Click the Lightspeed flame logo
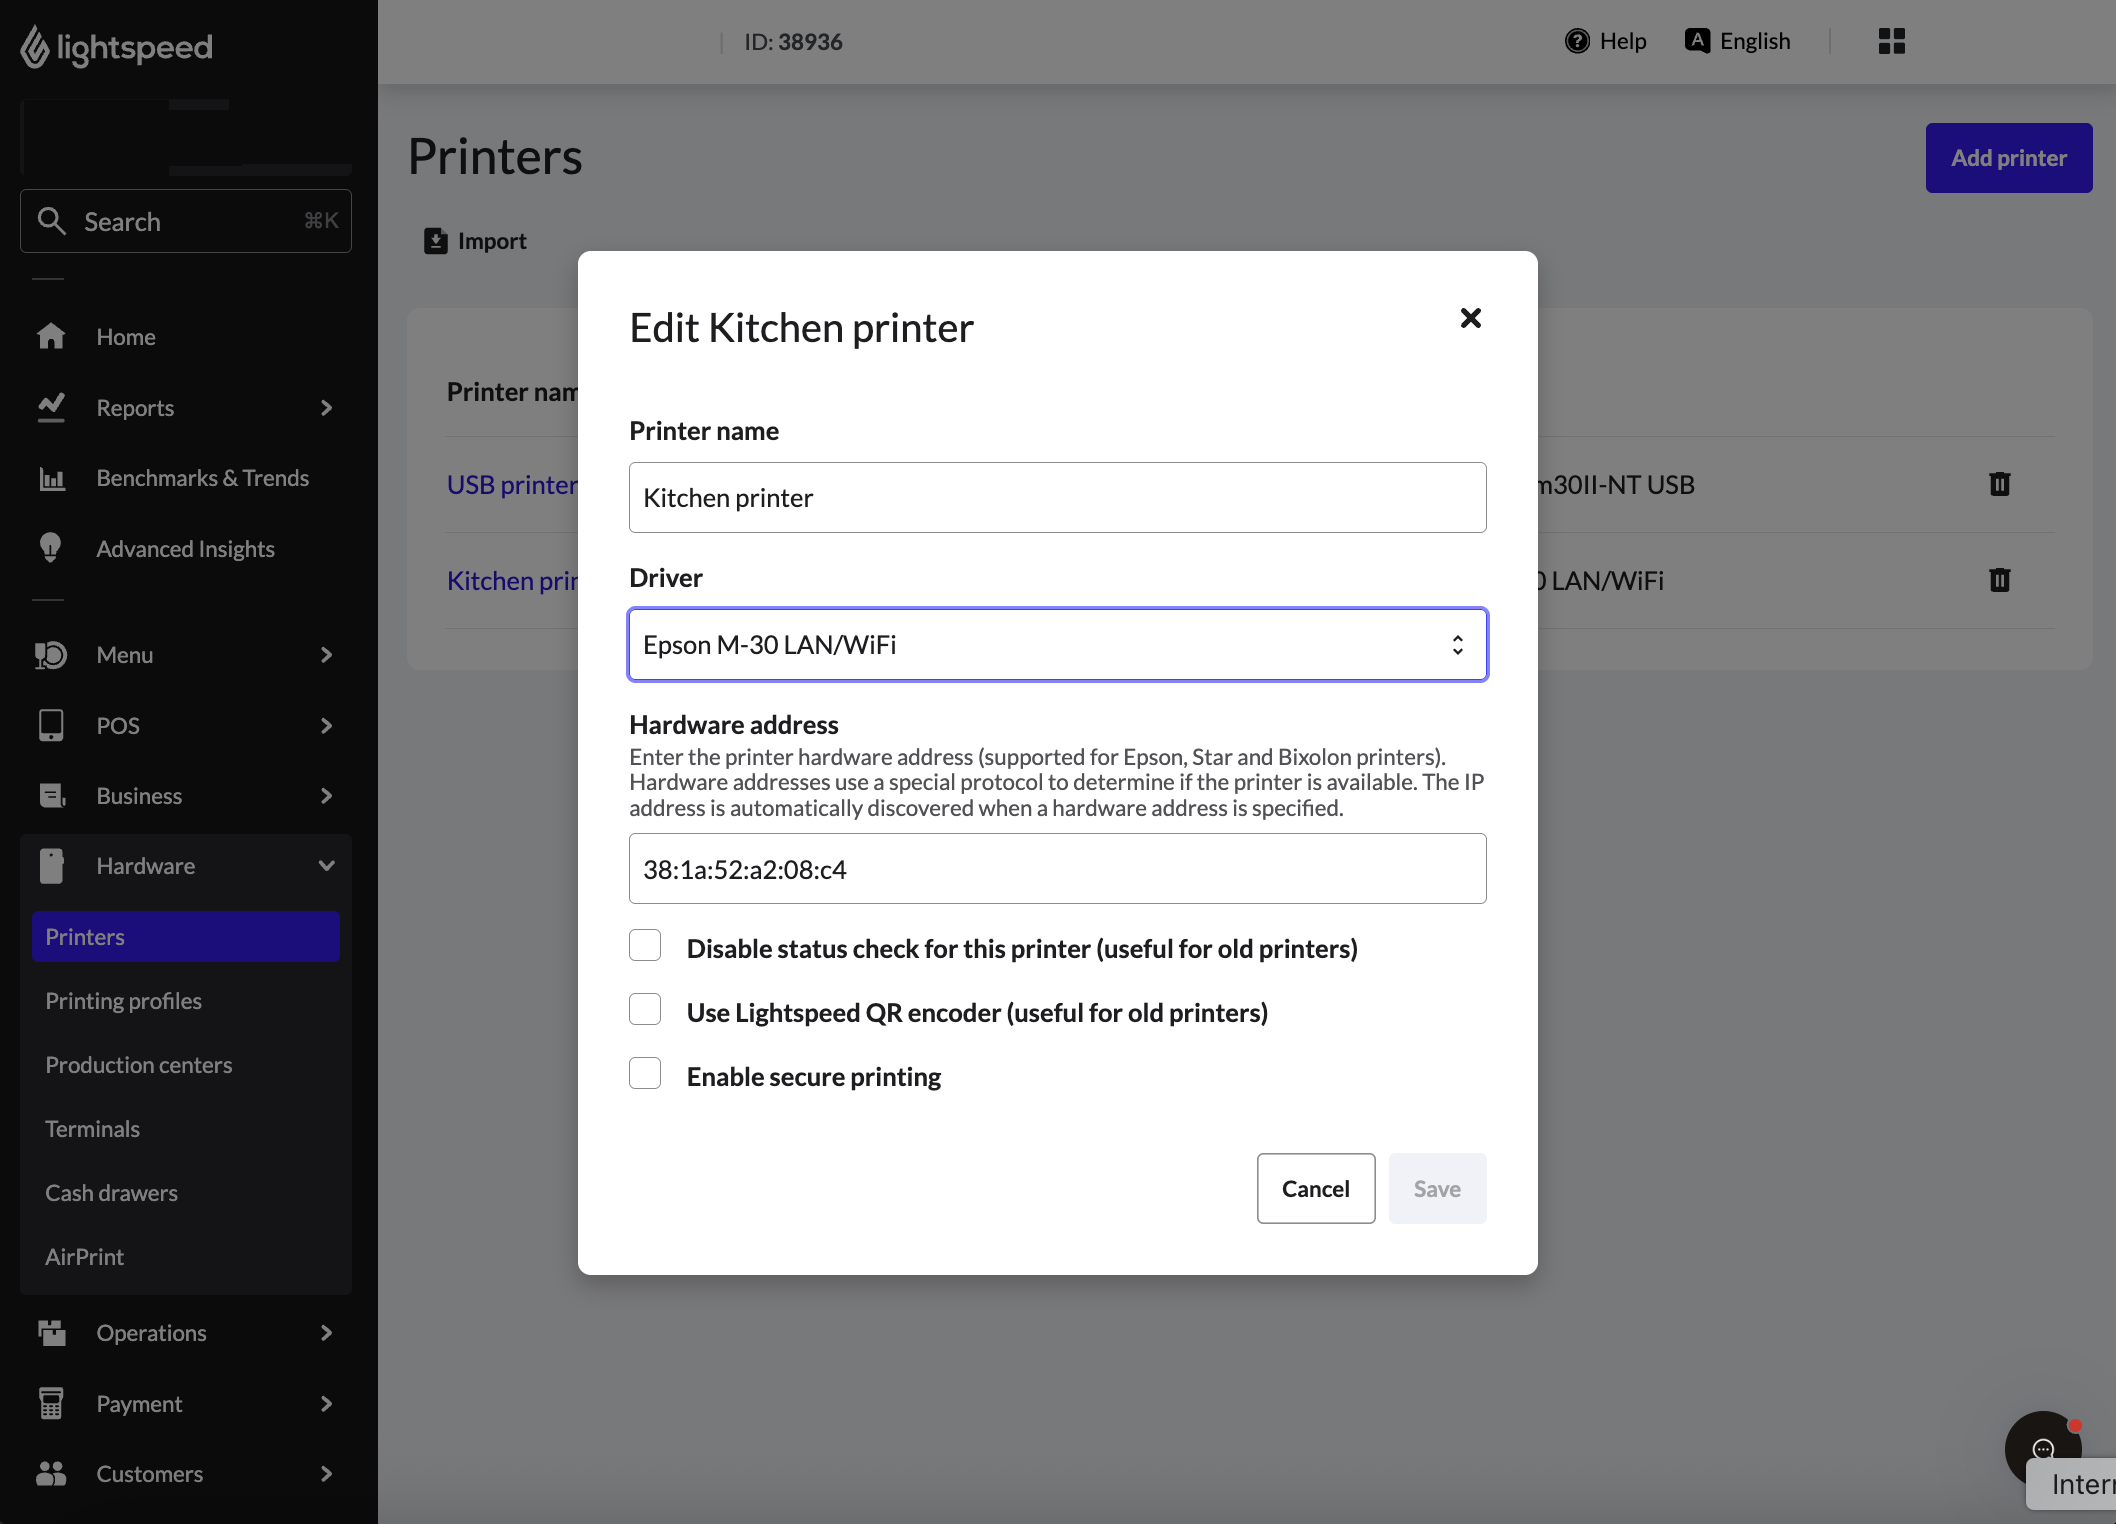2116x1524 pixels. point(35,47)
